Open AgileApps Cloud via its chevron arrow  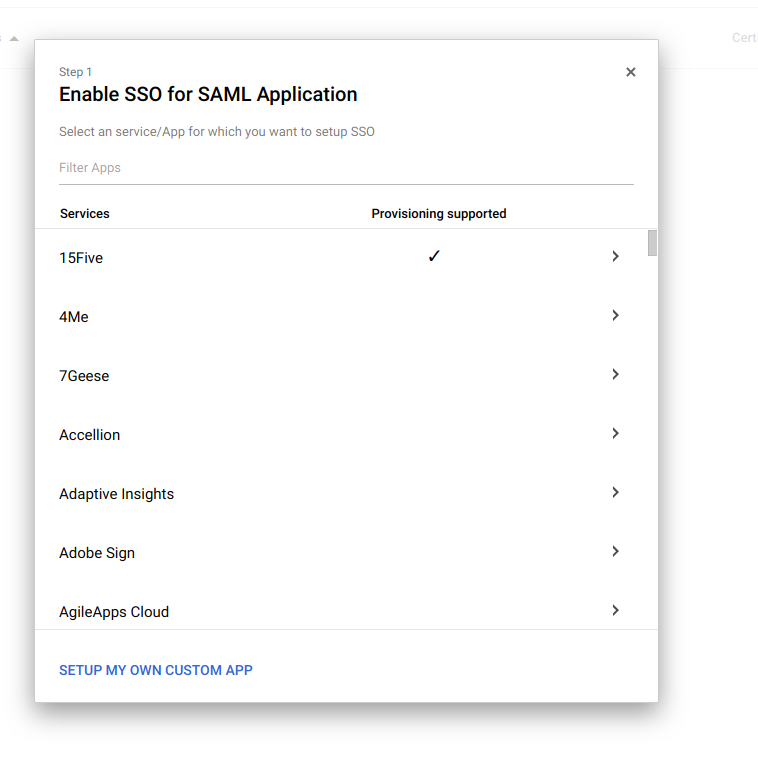[615, 610]
